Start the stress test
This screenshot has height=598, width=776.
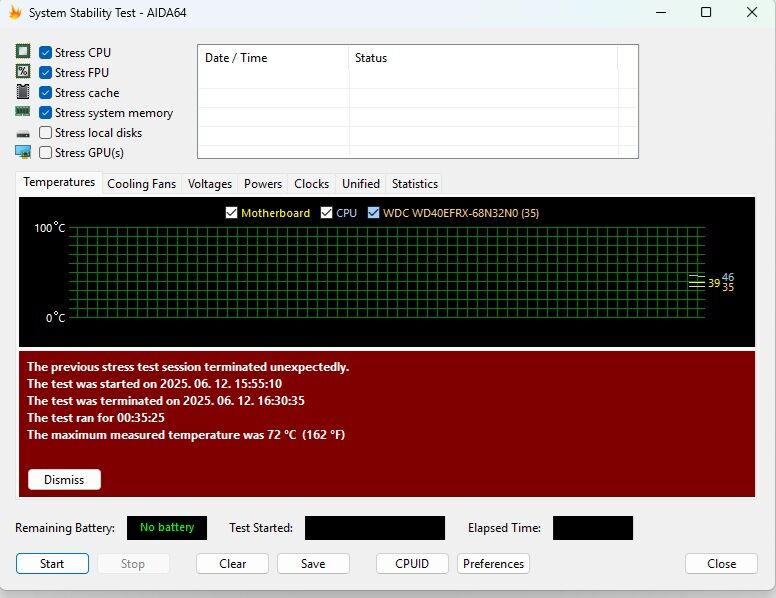point(52,564)
